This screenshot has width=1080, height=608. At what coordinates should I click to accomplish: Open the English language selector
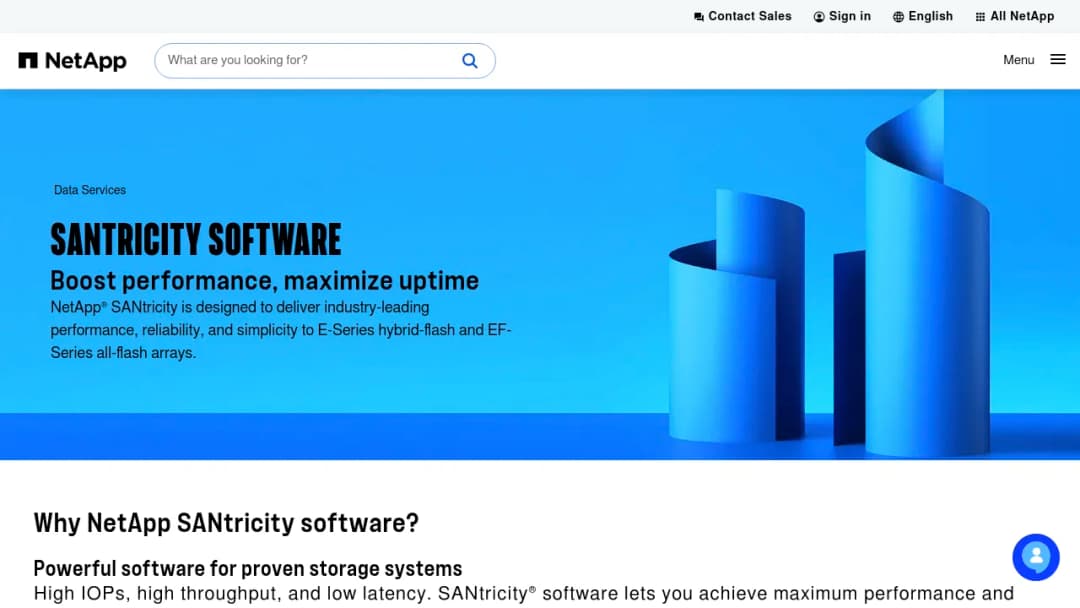coord(923,17)
